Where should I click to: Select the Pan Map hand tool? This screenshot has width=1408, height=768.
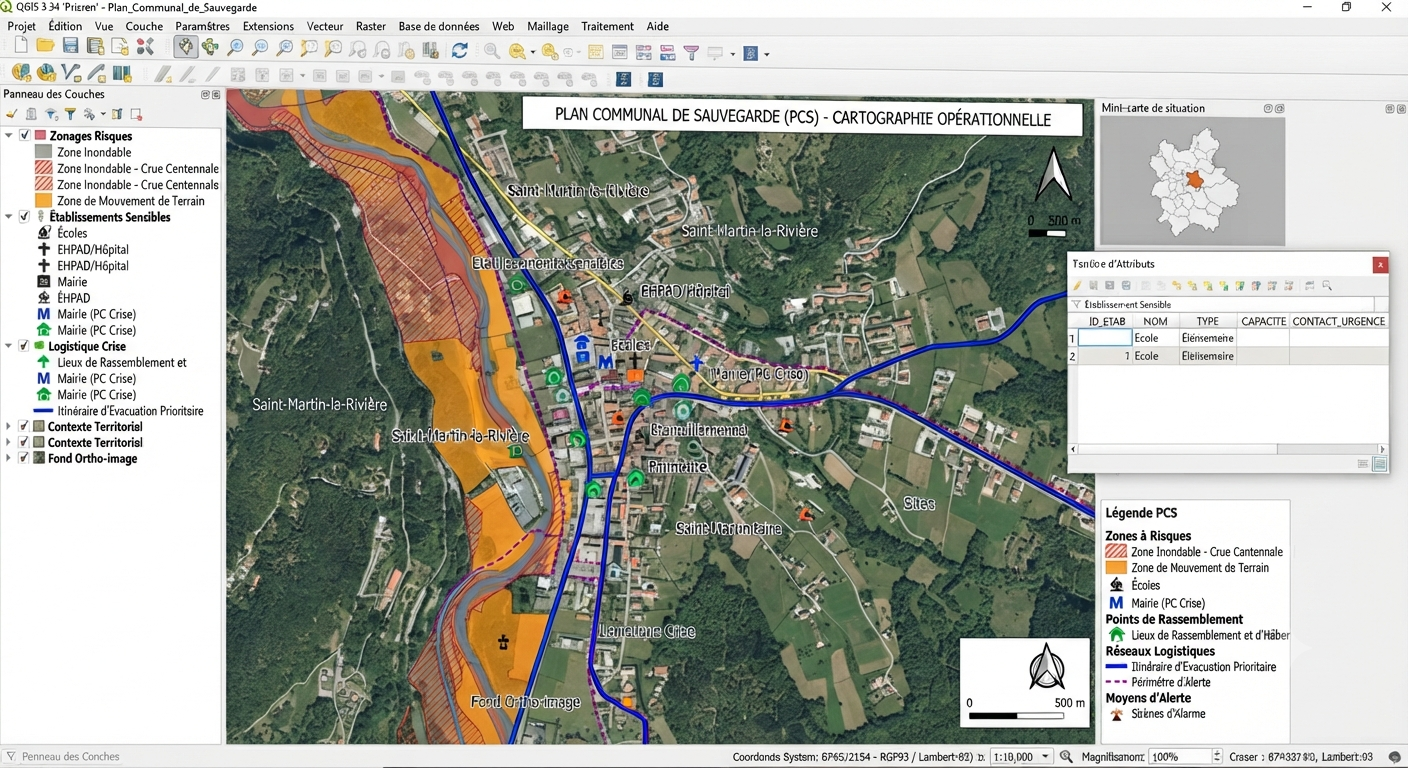[x=185, y=47]
